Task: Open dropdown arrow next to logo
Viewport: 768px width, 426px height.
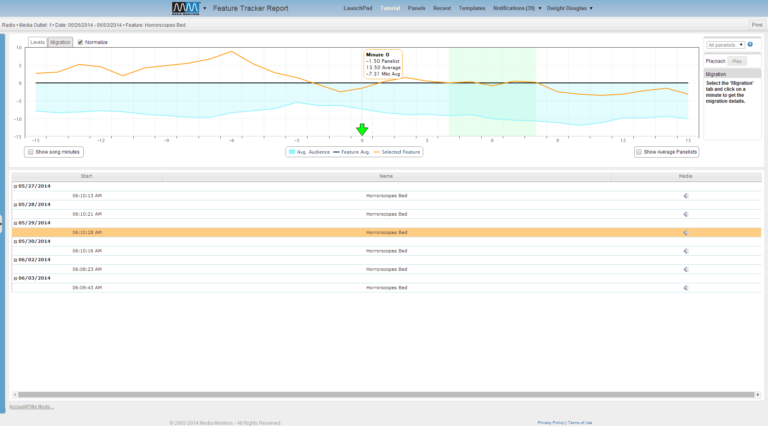Action: [205, 8]
